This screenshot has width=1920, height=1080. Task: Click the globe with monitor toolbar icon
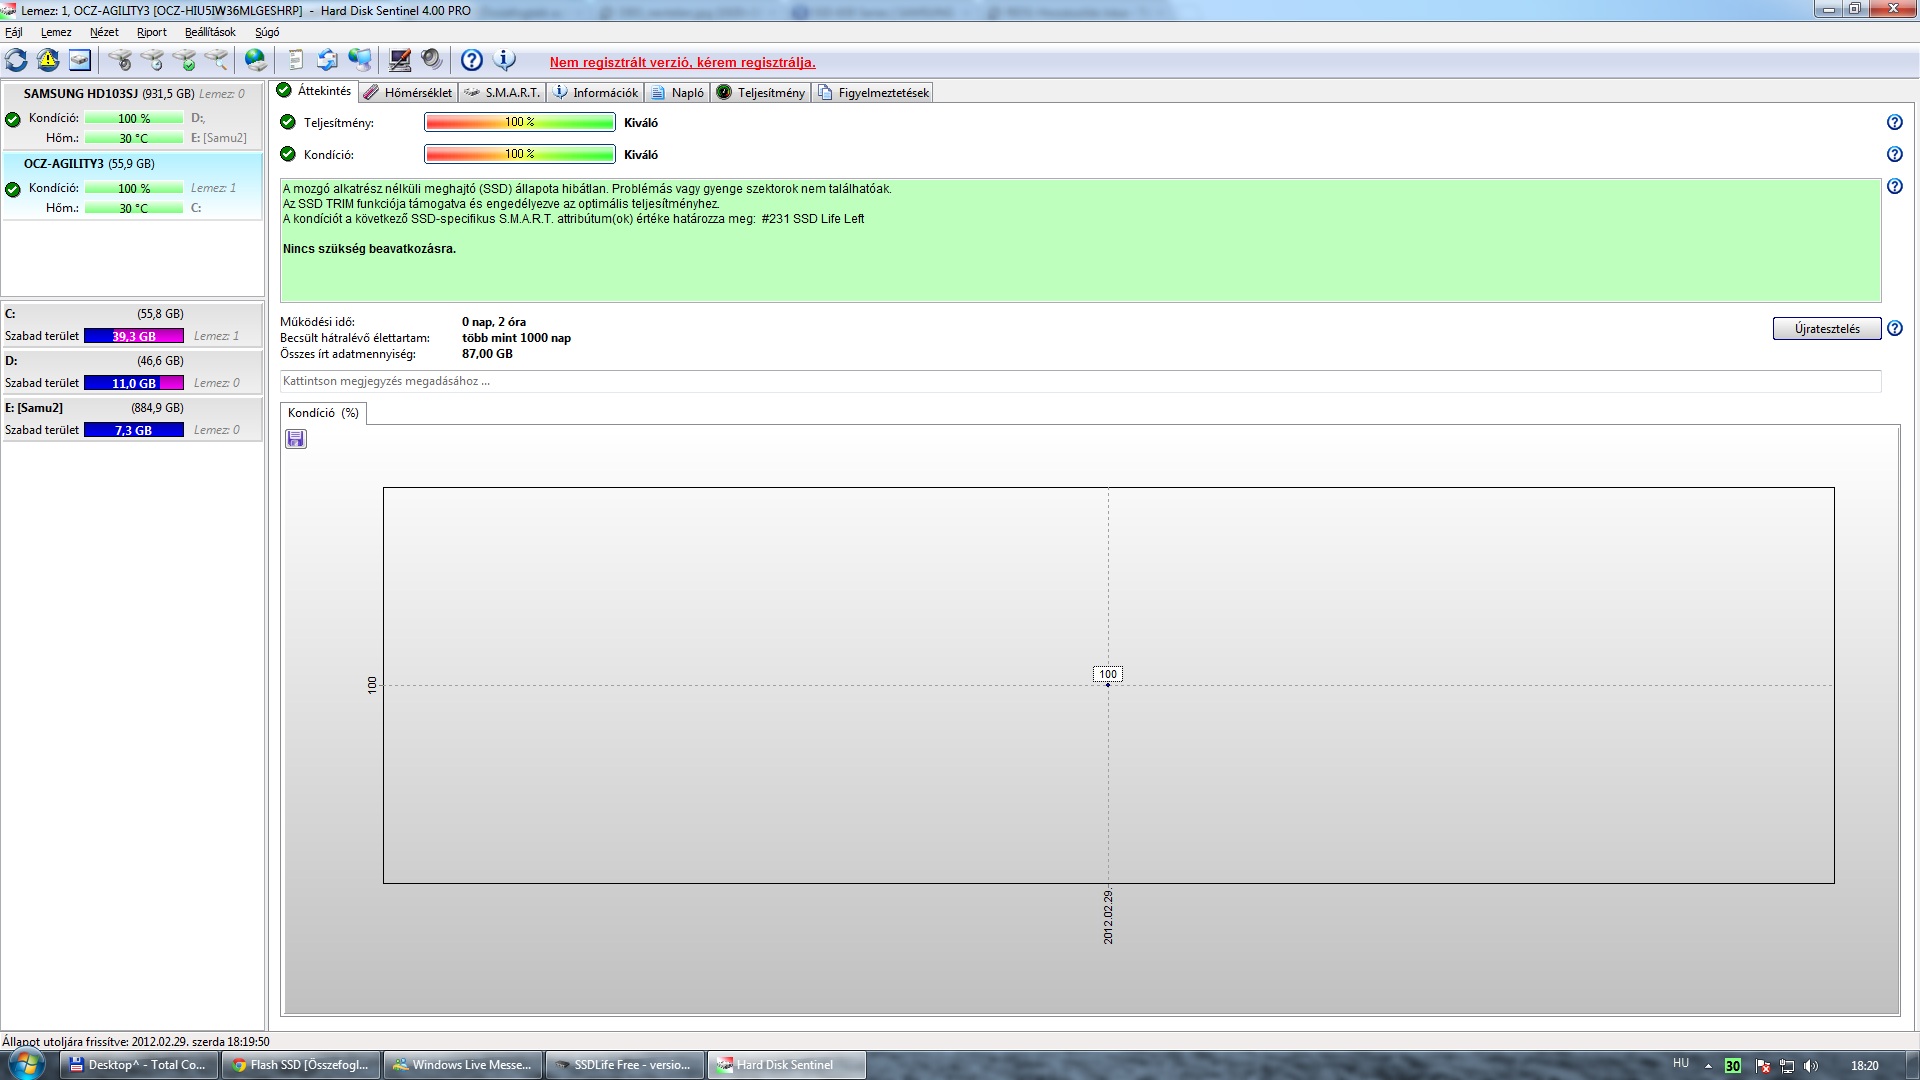[360, 60]
